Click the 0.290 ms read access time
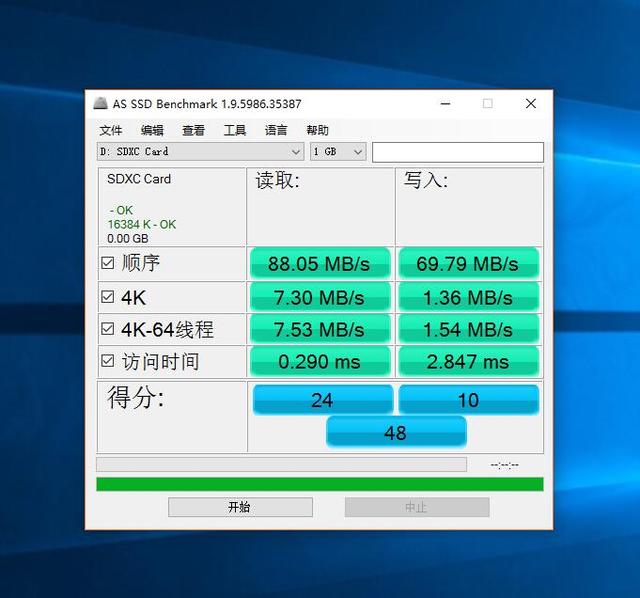 point(320,361)
